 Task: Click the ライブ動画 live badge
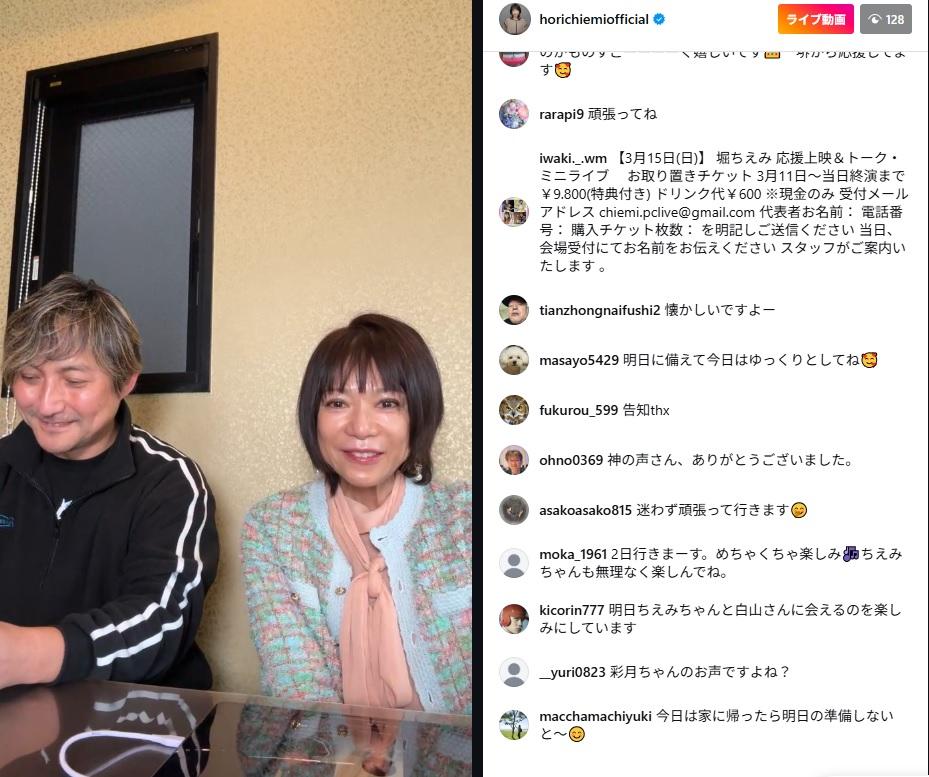[x=815, y=20]
